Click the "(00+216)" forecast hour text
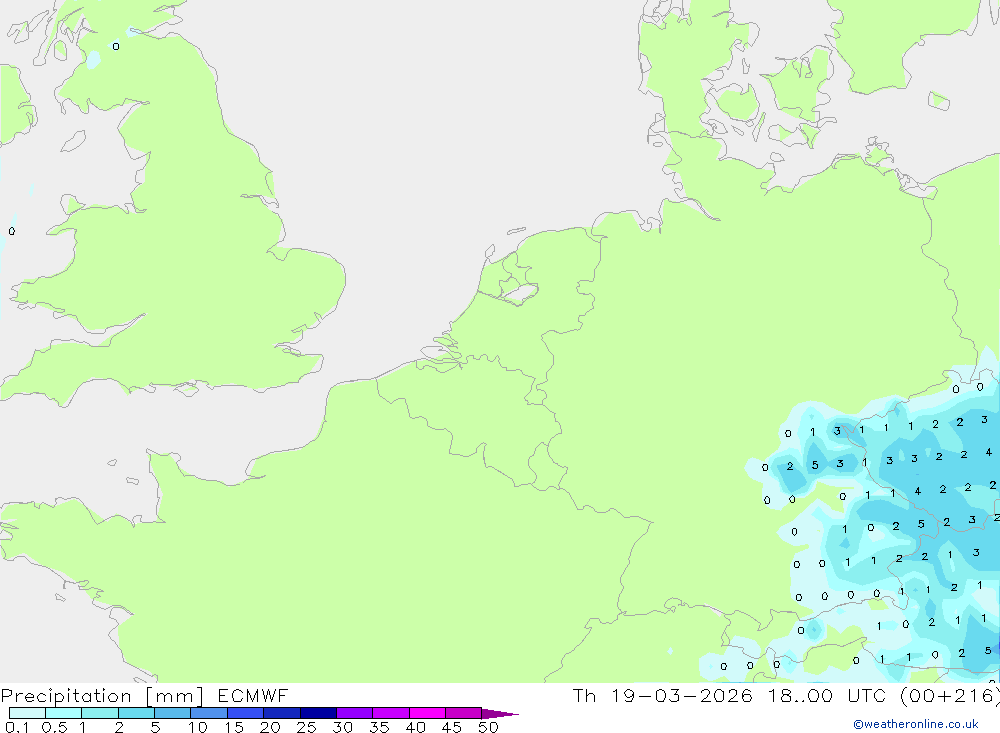 point(949,696)
